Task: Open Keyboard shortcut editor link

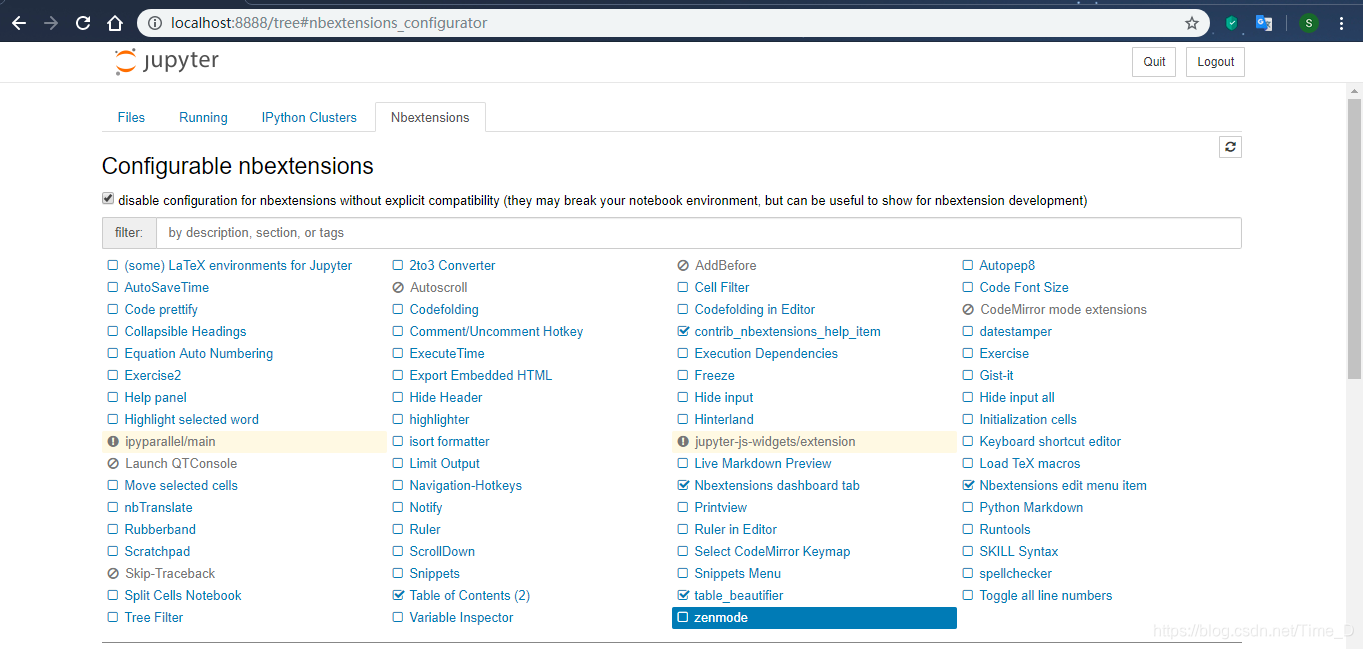Action: click(1050, 441)
